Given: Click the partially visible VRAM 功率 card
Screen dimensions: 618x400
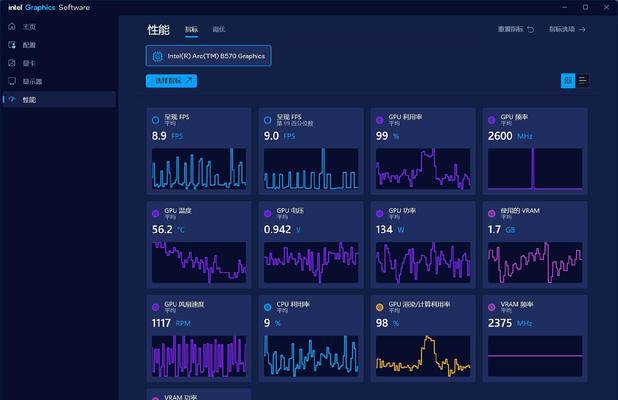Looking at the screenshot, I should [199, 394].
